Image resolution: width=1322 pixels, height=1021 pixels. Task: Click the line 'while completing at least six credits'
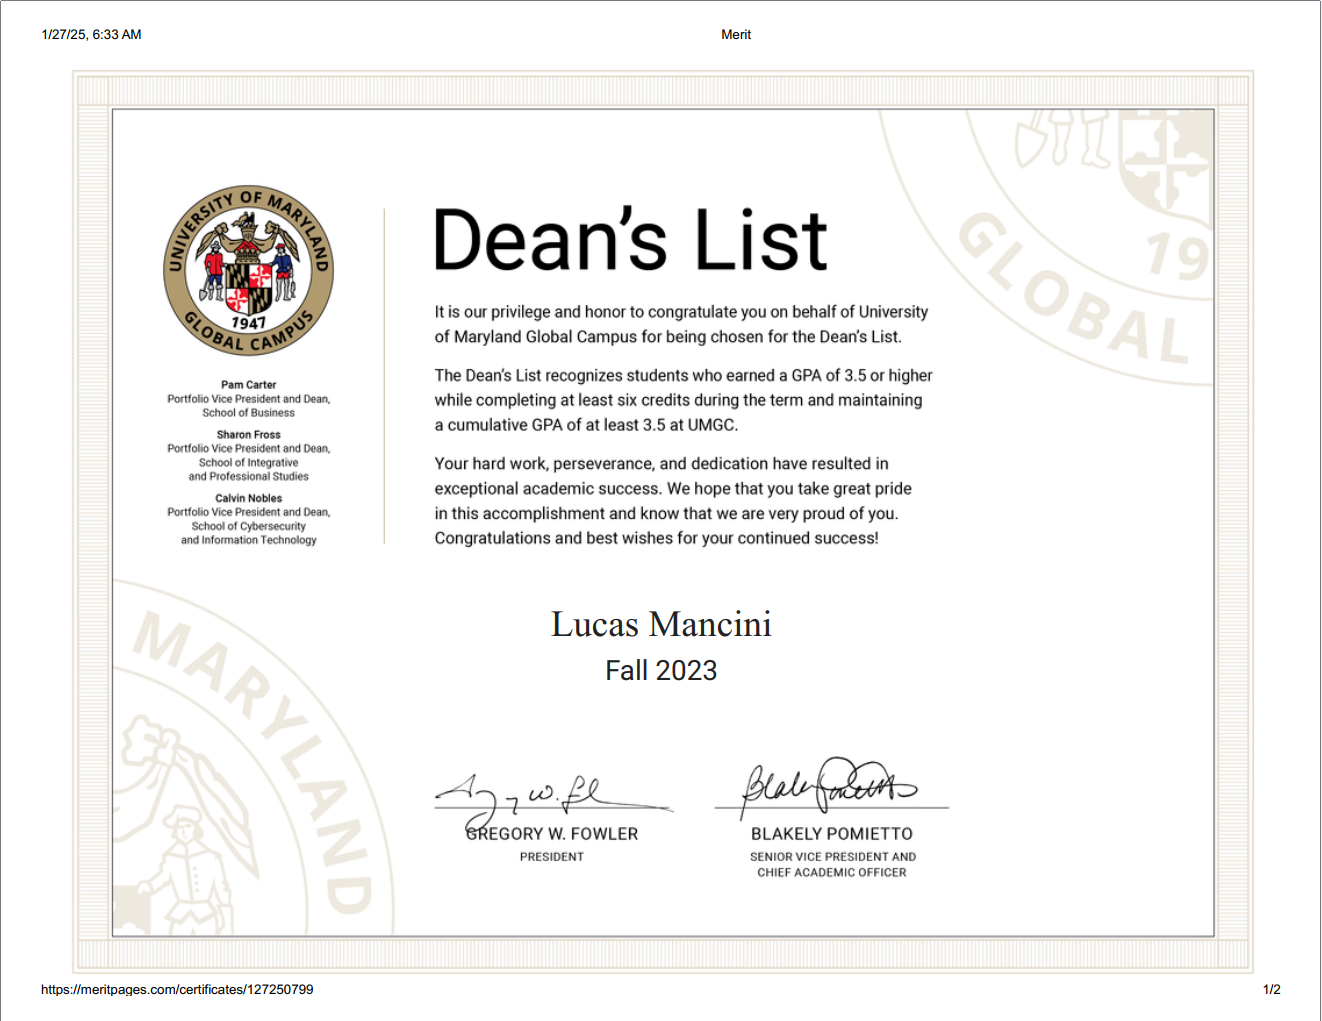(678, 400)
